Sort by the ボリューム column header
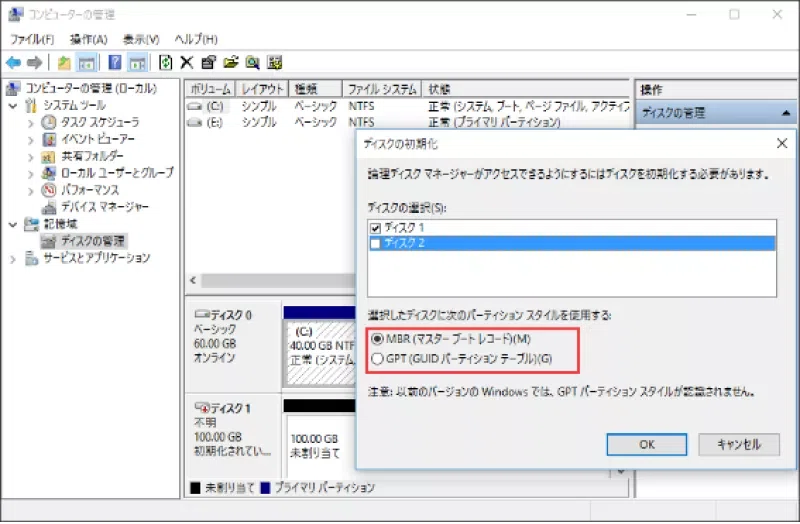Screen dimensions: 800x524 tap(210, 89)
